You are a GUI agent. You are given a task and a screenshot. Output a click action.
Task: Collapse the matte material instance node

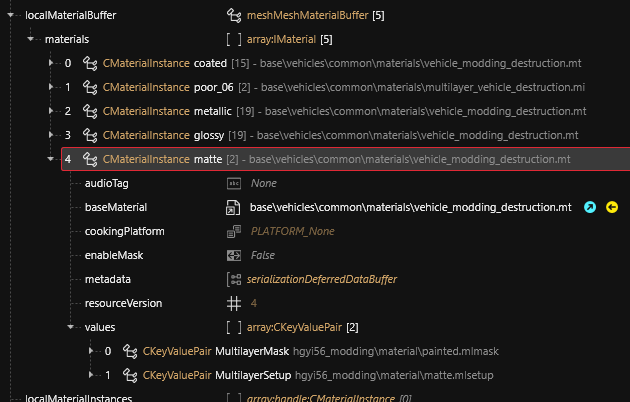52,159
